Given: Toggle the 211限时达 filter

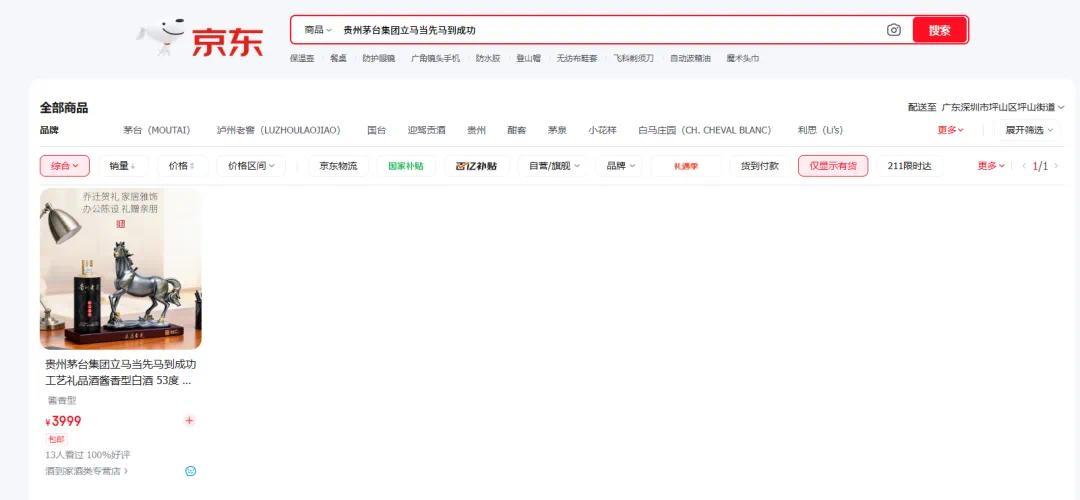Looking at the screenshot, I should (909, 166).
